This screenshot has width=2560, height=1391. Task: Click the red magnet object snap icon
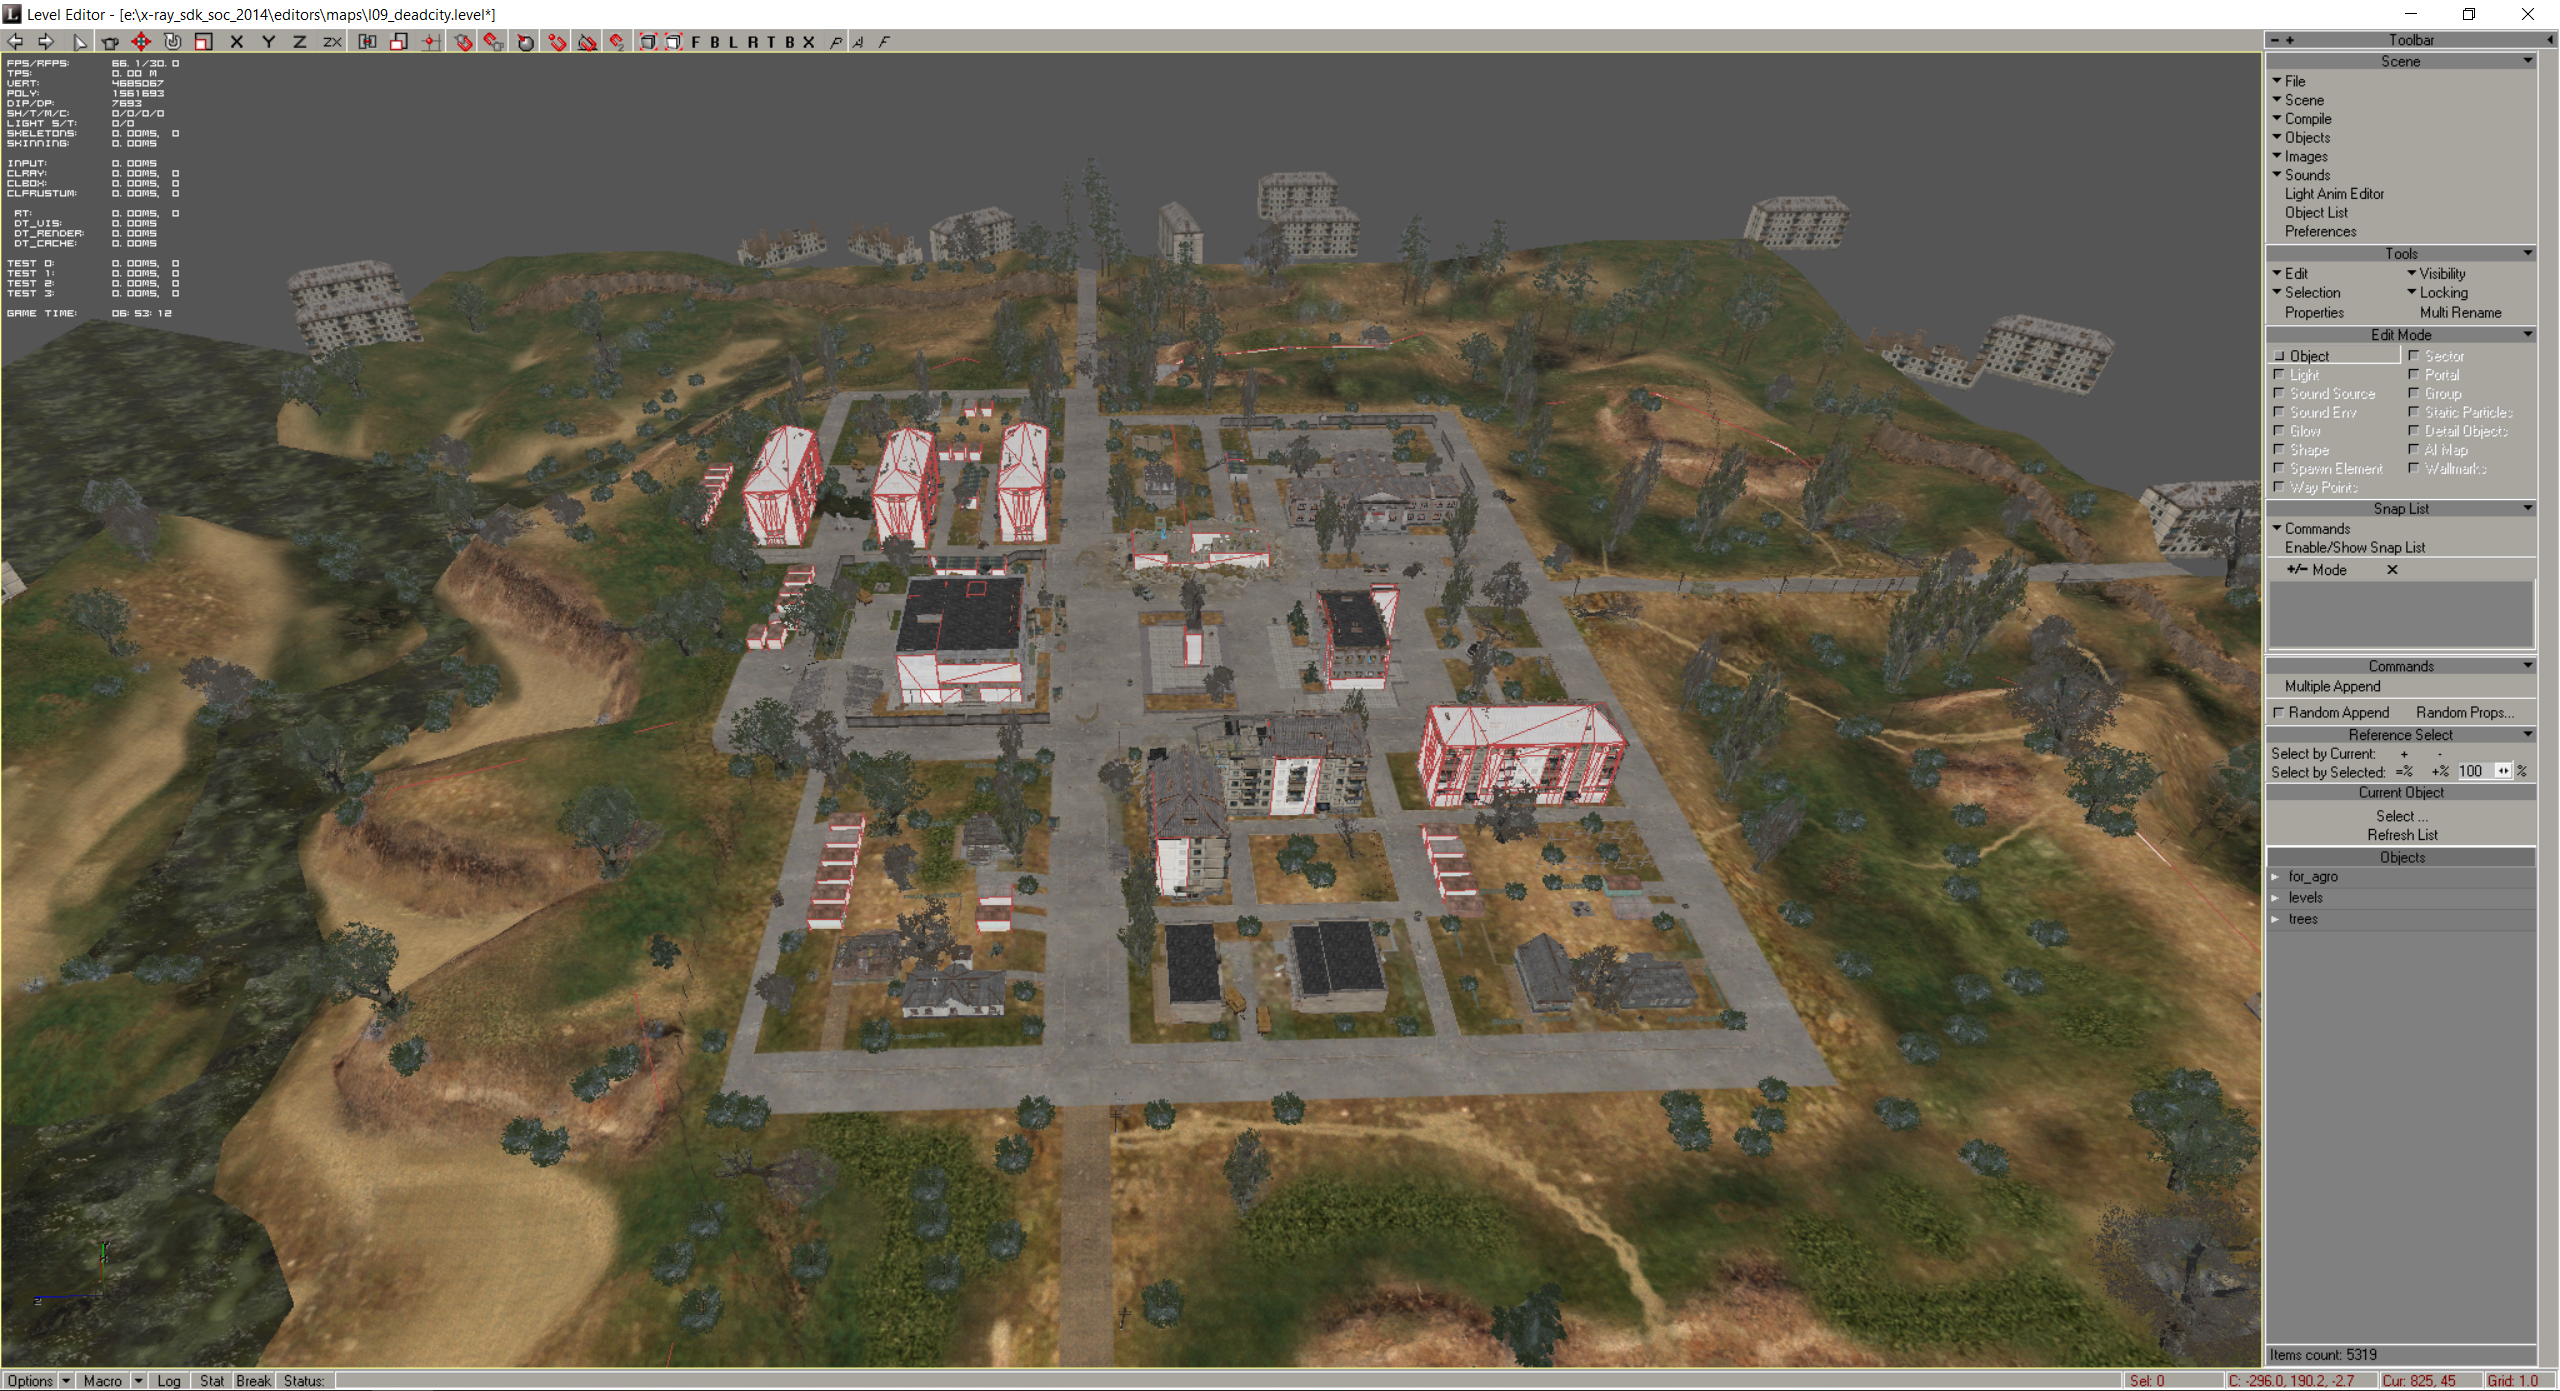click(463, 42)
